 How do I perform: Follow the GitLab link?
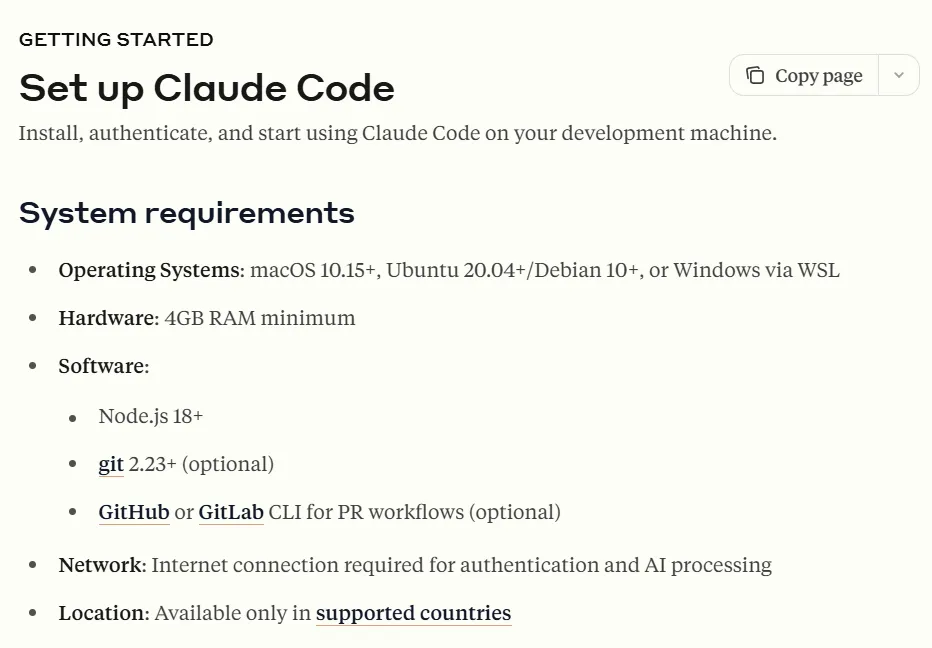coord(231,512)
